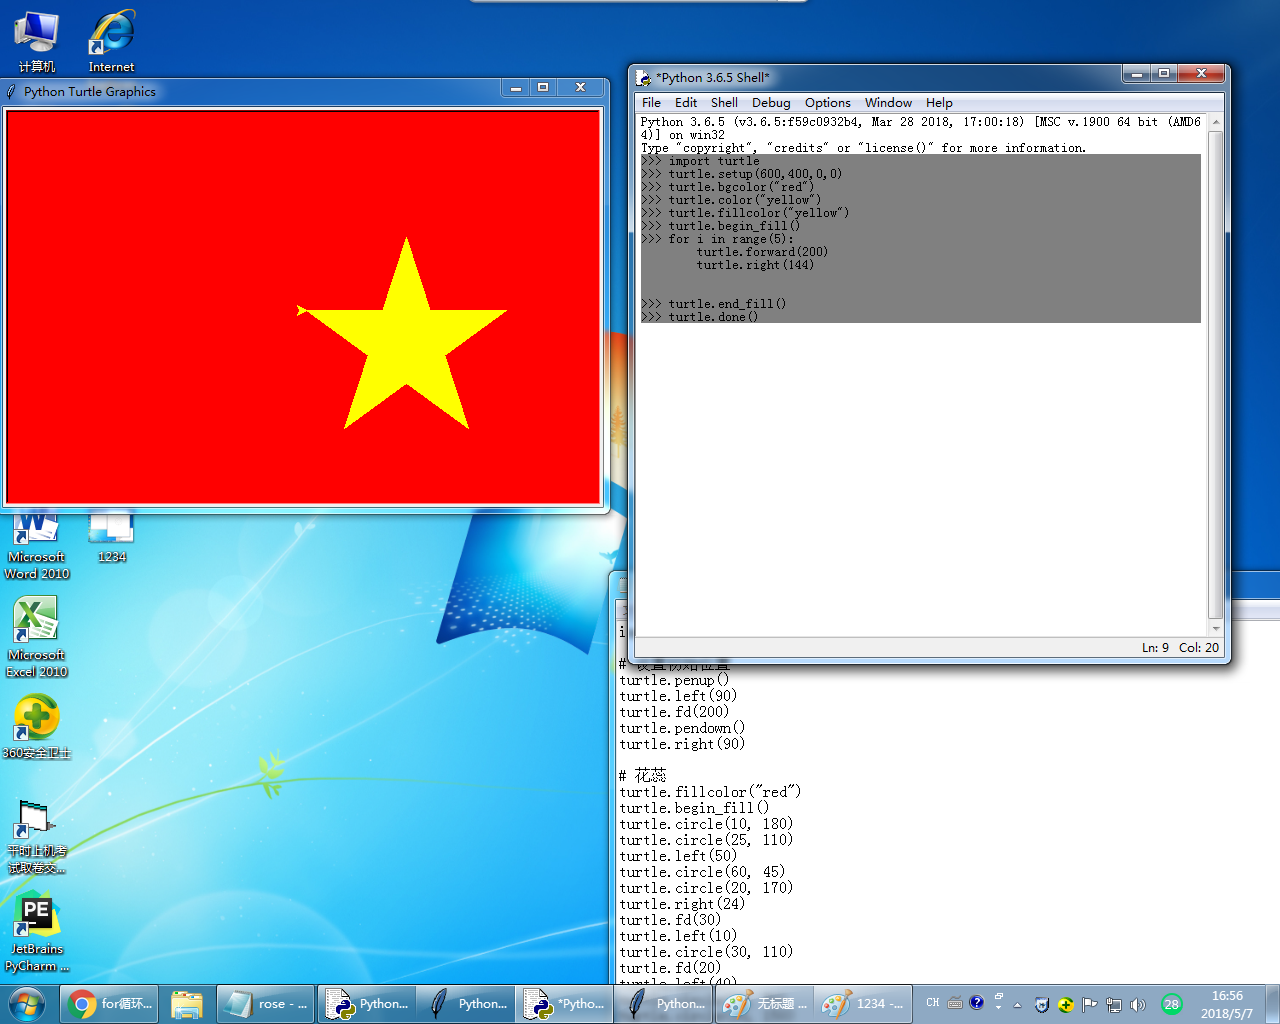Click the Python Turtle Graphics title bar feather icon

tap(12, 91)
